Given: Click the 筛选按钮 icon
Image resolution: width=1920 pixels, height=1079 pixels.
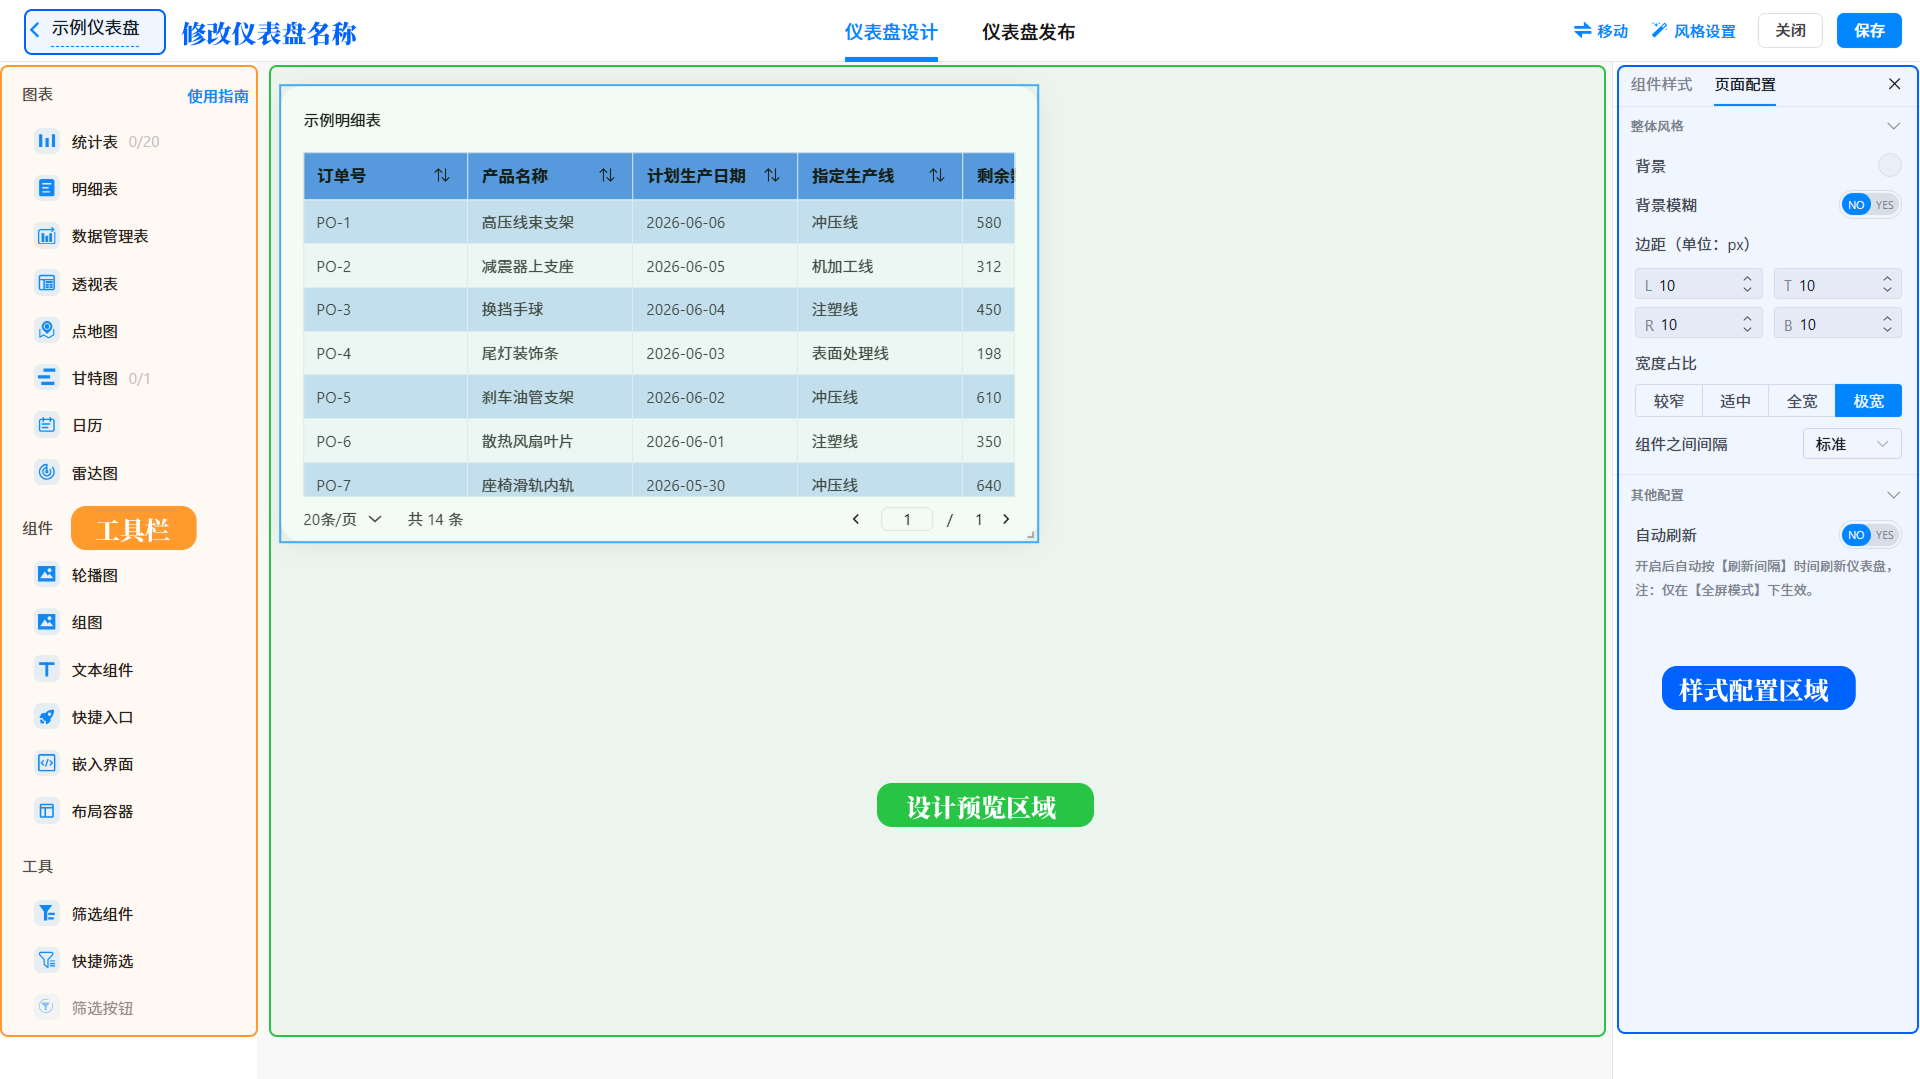Looking at the screenshot, I should coord(47,1007).
